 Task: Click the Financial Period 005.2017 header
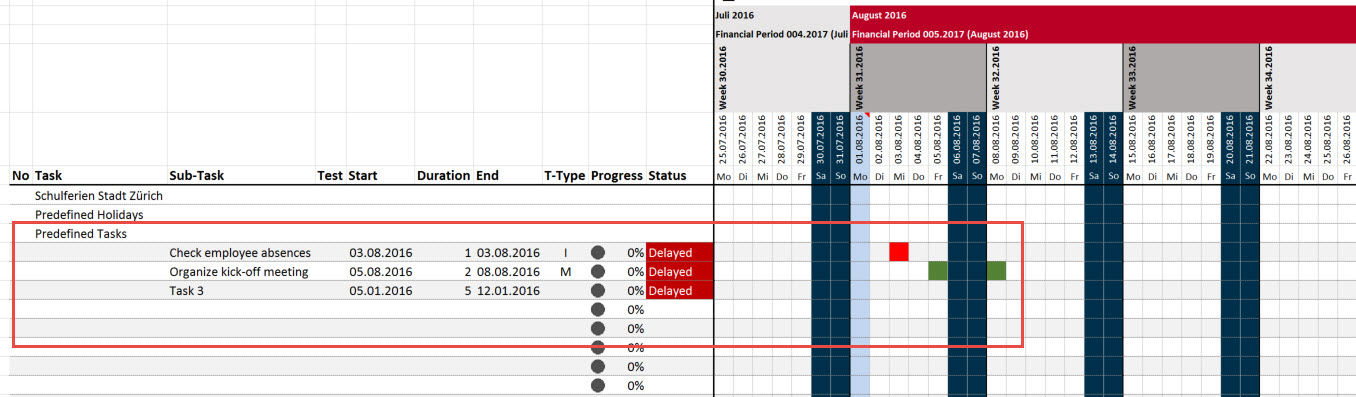tap(940, 34)
